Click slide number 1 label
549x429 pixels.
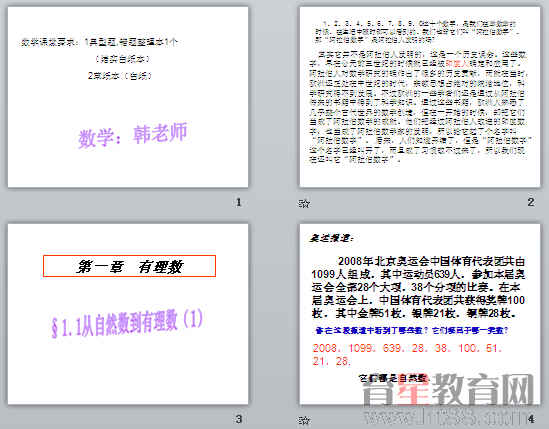239,202
